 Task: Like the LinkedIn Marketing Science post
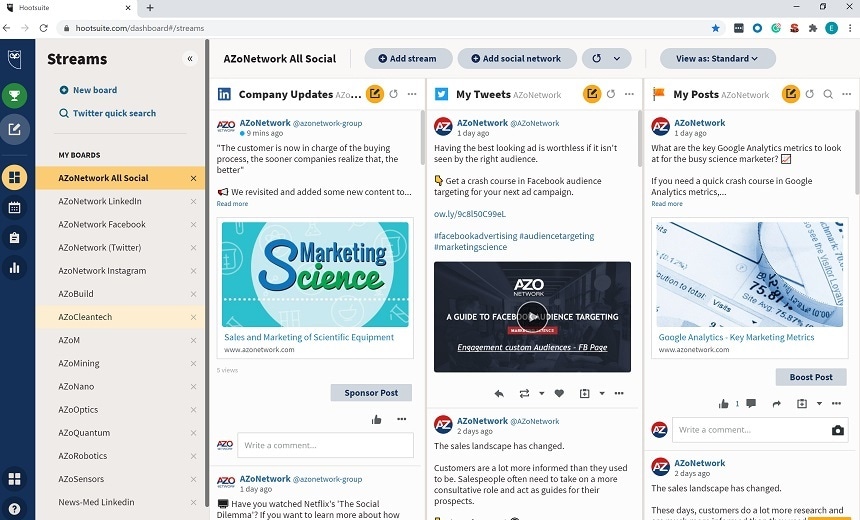(376, 420)
